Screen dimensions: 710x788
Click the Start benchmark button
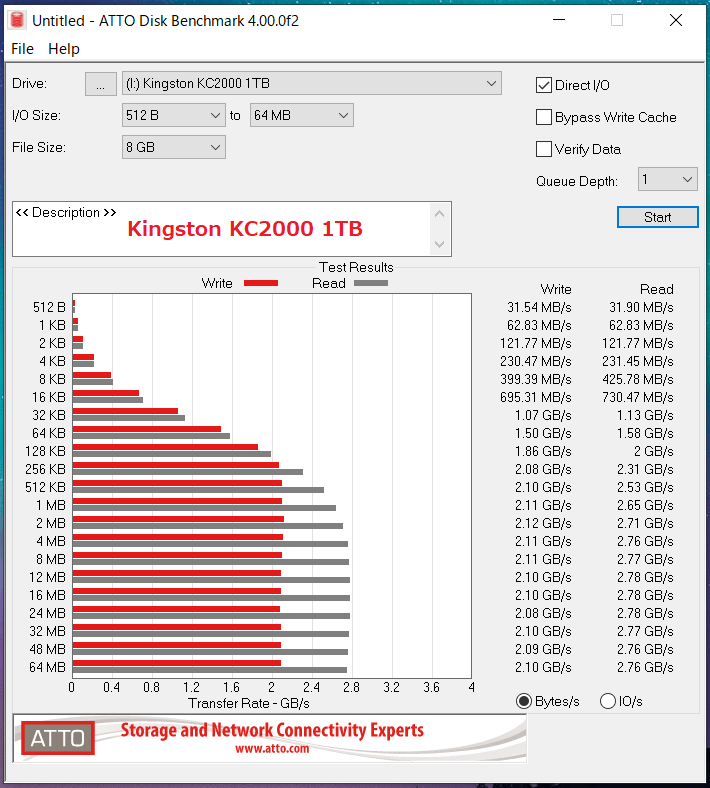tap(657, 217)
